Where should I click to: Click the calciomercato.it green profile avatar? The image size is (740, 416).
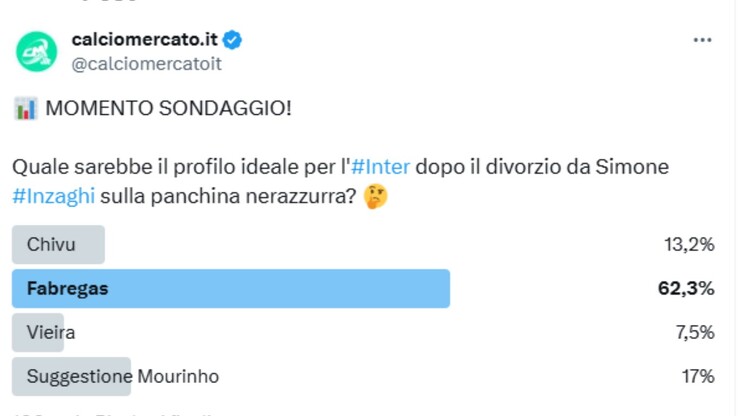tap(36, 50)
